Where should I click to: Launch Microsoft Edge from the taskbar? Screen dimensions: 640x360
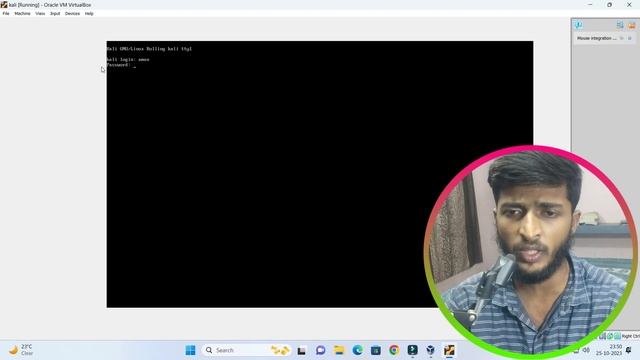point(358,350)
